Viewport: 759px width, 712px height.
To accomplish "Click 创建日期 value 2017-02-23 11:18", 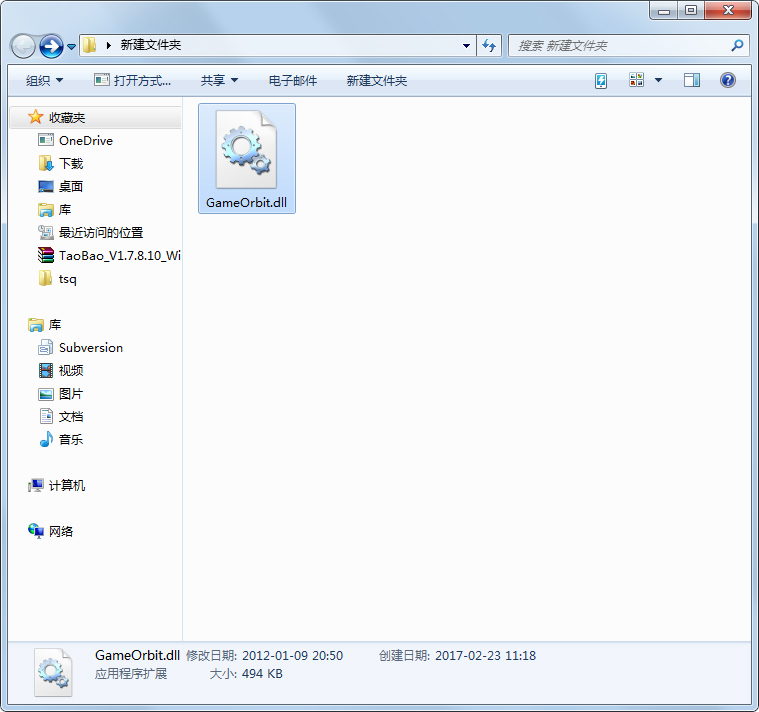I will point(486,656).
